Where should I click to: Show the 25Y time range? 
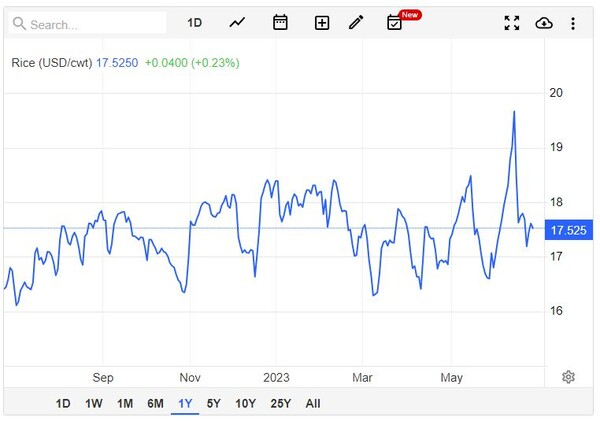click(281, 404)
